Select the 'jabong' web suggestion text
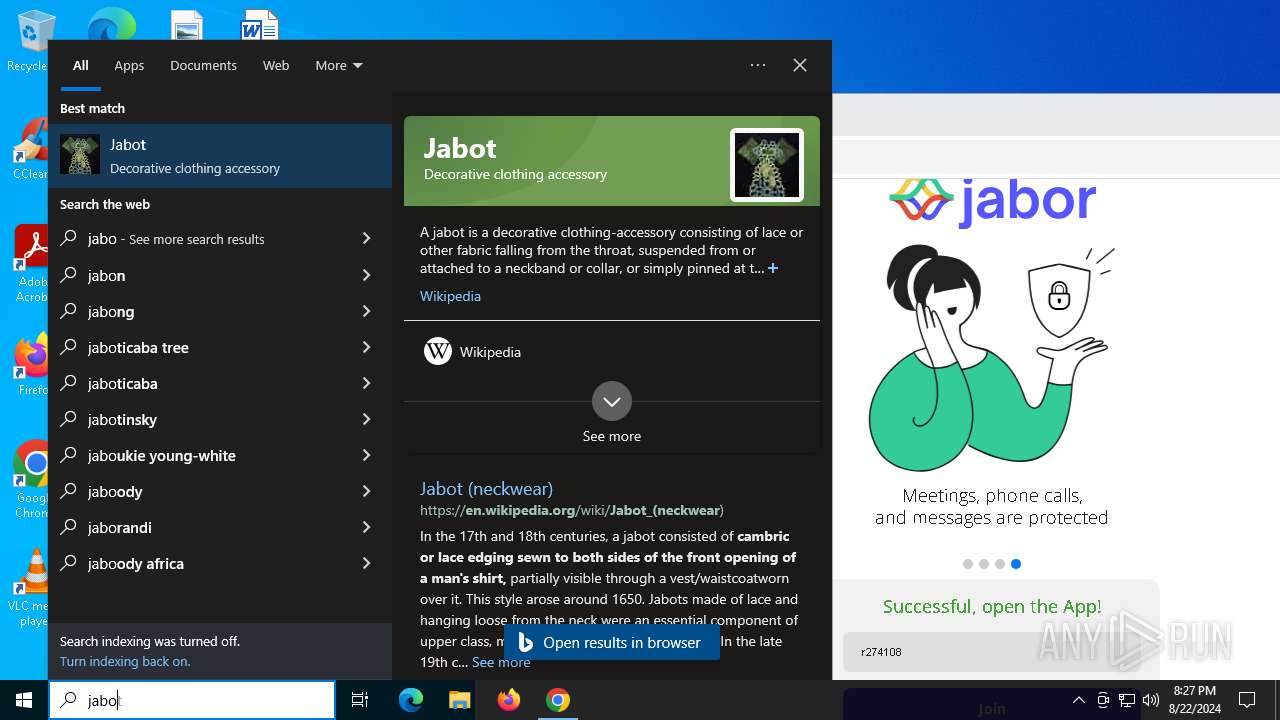The height and width of the screenshot is (720, 1280). pos(111,311)
